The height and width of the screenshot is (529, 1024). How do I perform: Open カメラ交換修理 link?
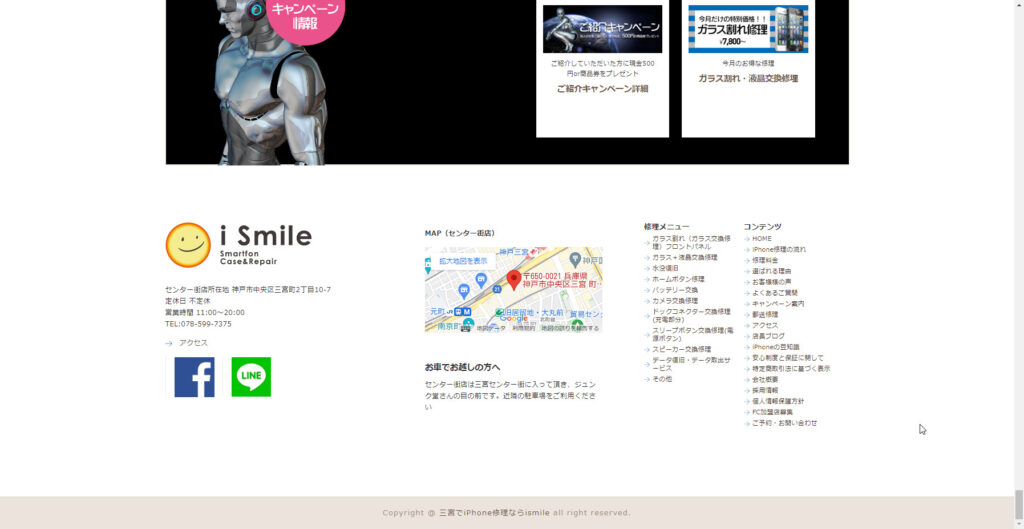tap(675, 301)
